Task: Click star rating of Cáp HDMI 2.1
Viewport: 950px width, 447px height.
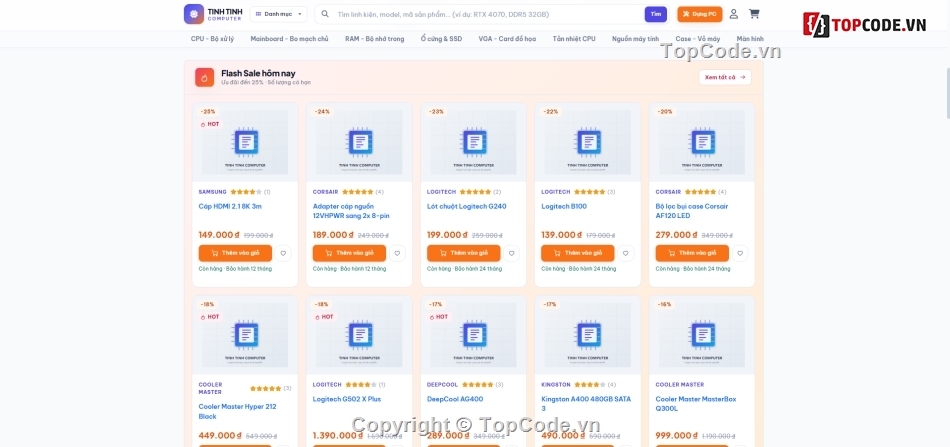Action: pos(246,192)
